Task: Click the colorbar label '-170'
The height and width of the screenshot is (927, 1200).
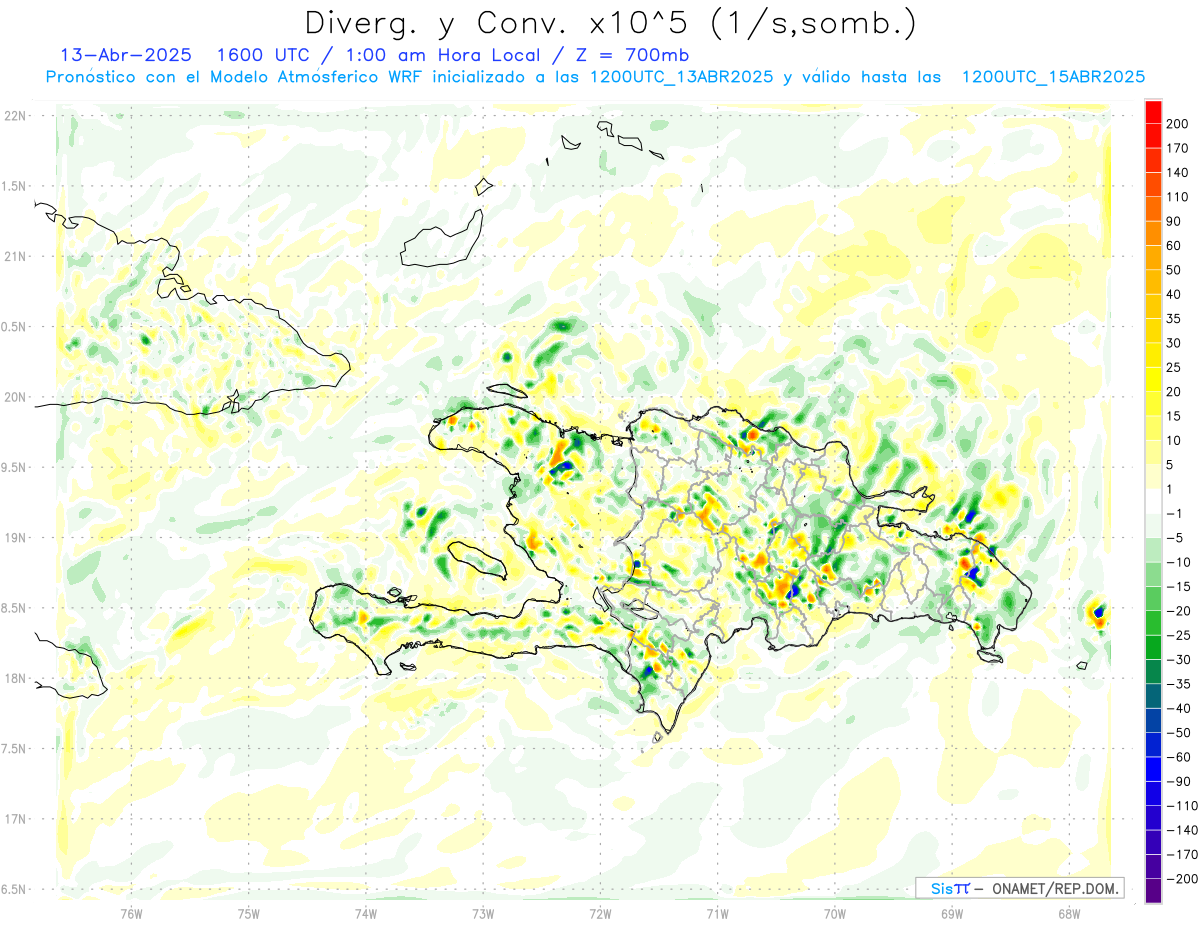Action: pyautogui.click(x=1180, y=855)
